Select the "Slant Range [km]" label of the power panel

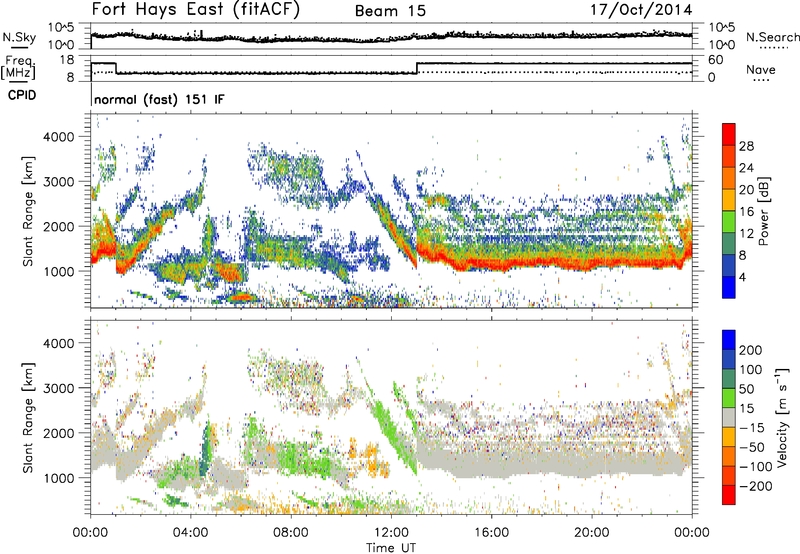(28, 211)
